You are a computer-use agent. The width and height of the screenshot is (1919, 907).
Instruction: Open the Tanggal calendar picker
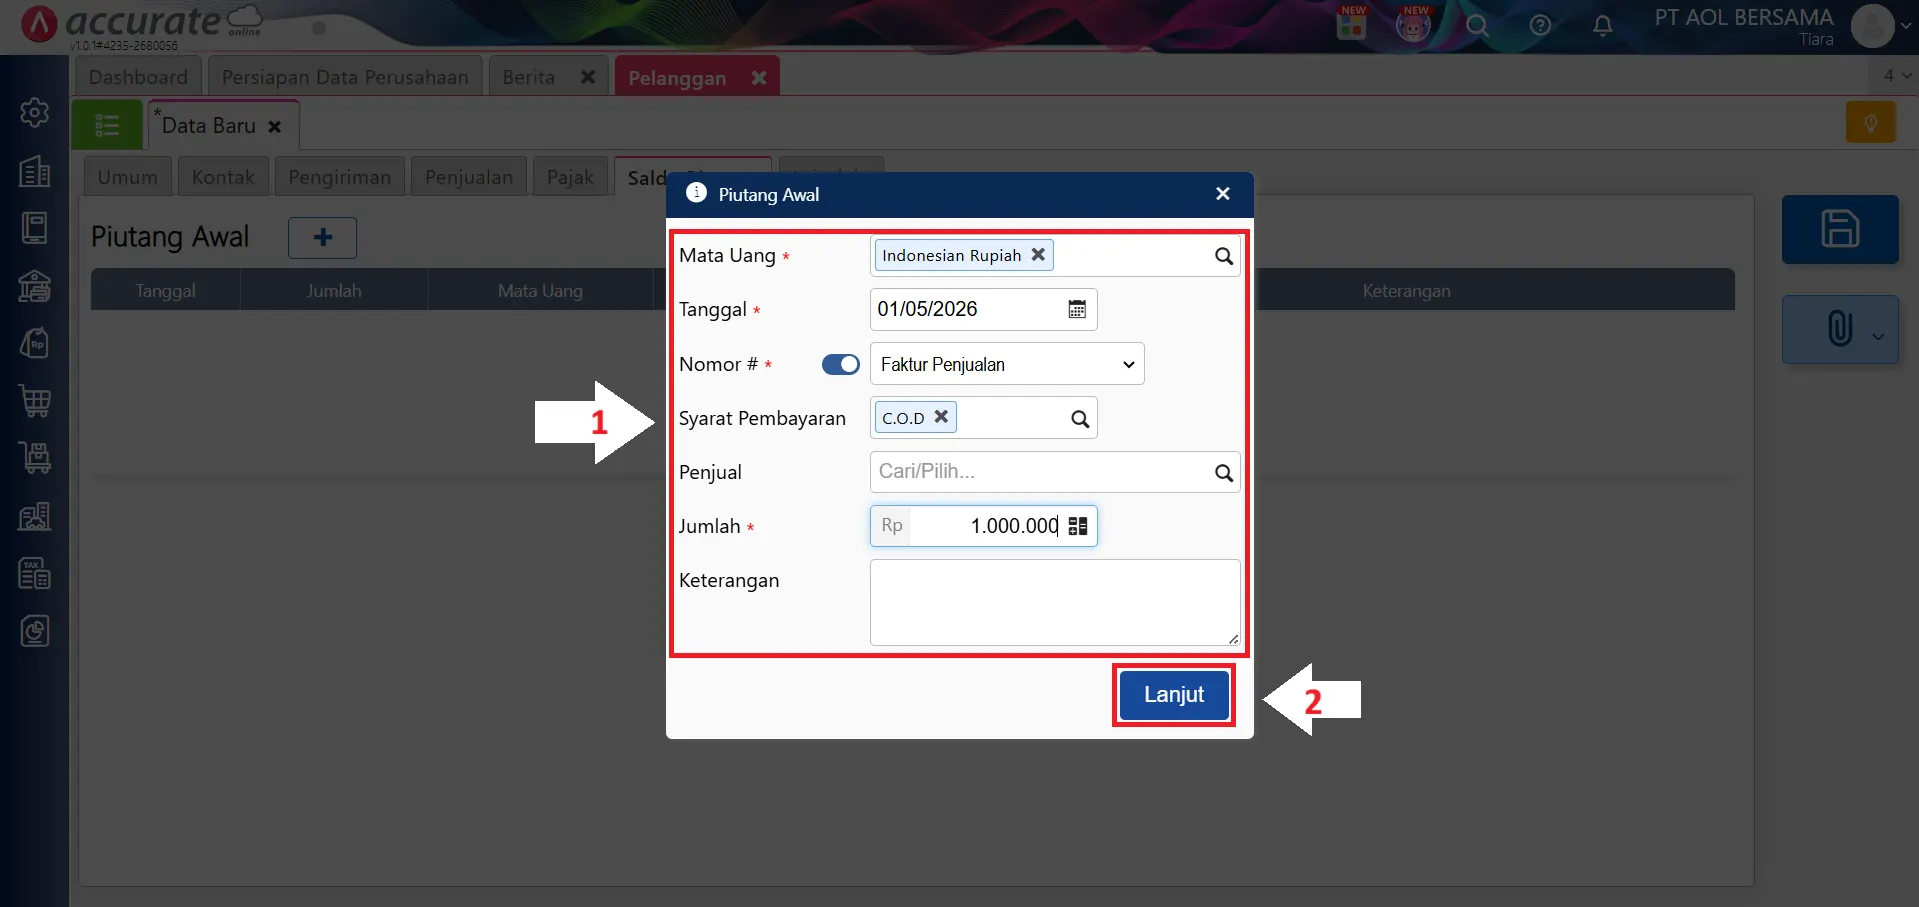(1077, 309)
